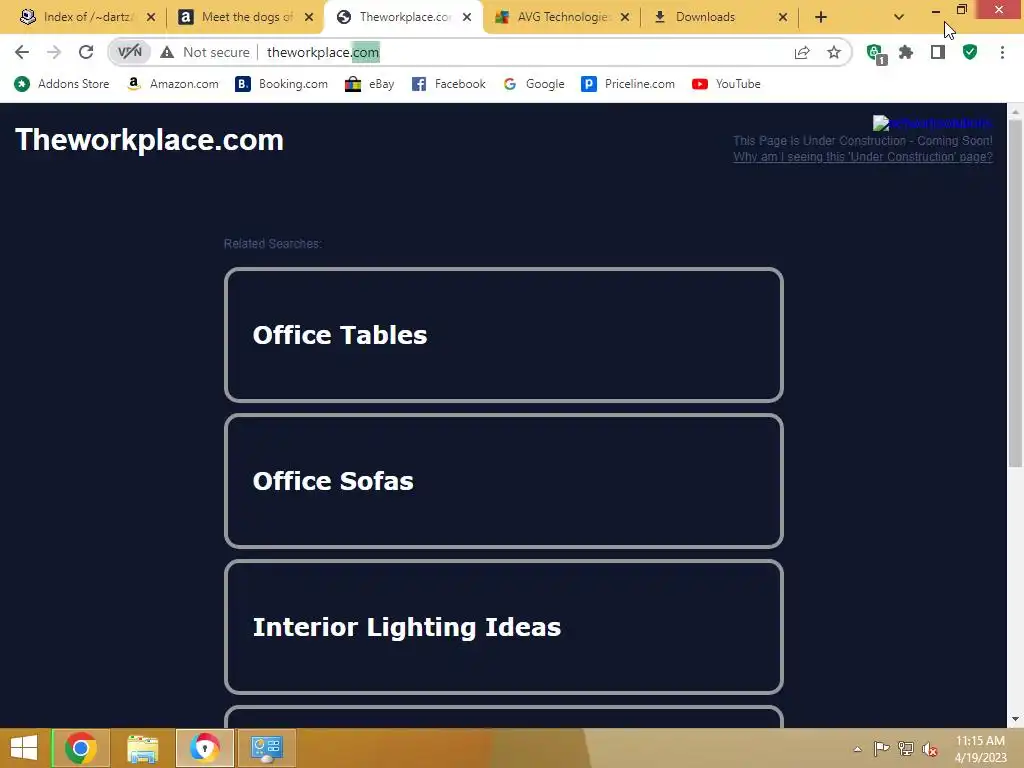
Task: Open the Addons Store bookmark
Action: (62, 84)
